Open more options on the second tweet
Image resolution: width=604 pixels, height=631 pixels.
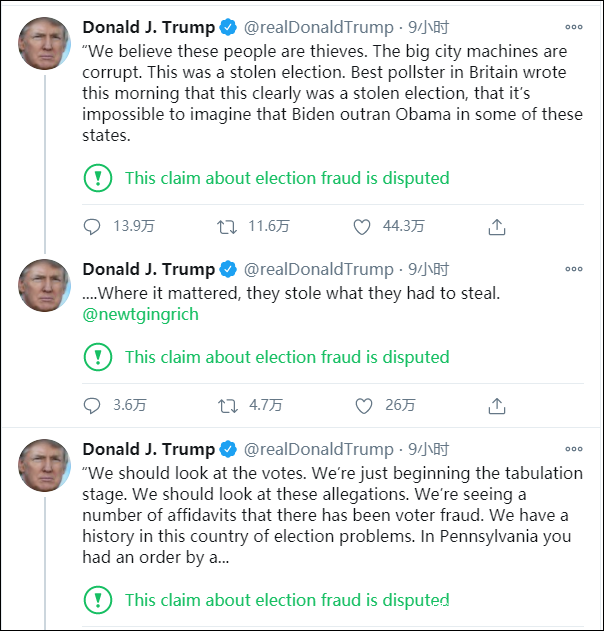573,270
